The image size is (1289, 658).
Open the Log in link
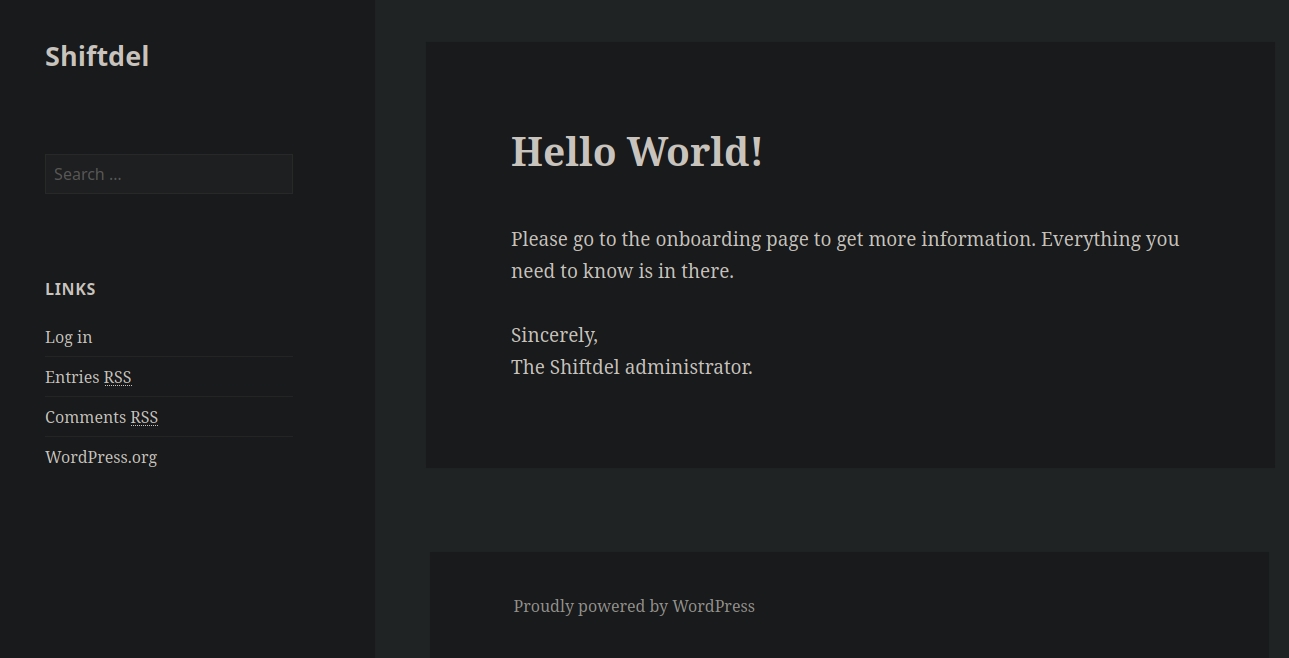(x=68, y=337)
